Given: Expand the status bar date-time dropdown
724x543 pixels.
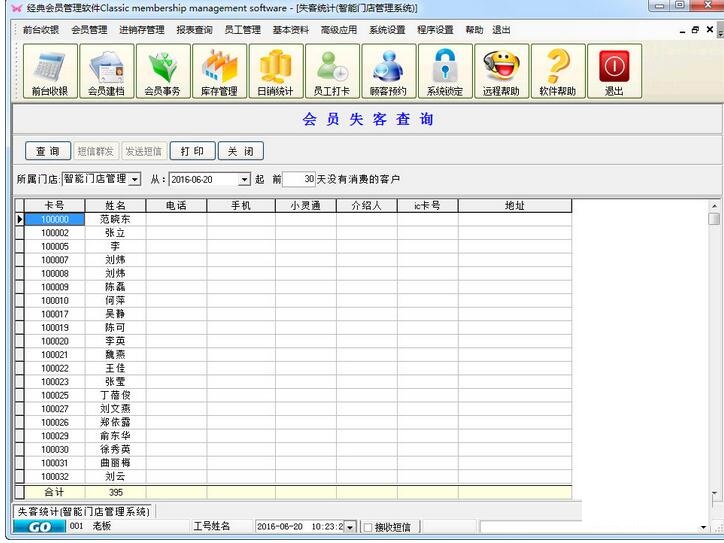Looking at the screenshot, I should (x=350, y=527).
